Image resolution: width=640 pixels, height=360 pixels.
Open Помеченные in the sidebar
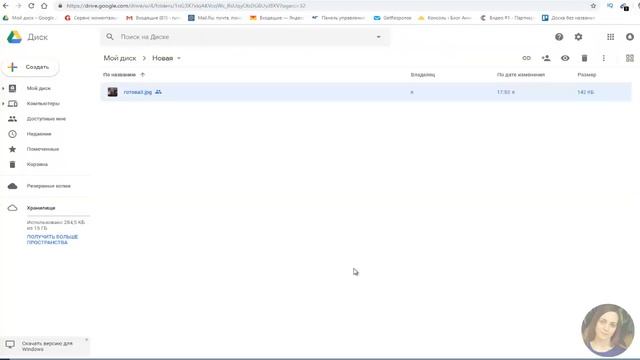tap(43, 149)
